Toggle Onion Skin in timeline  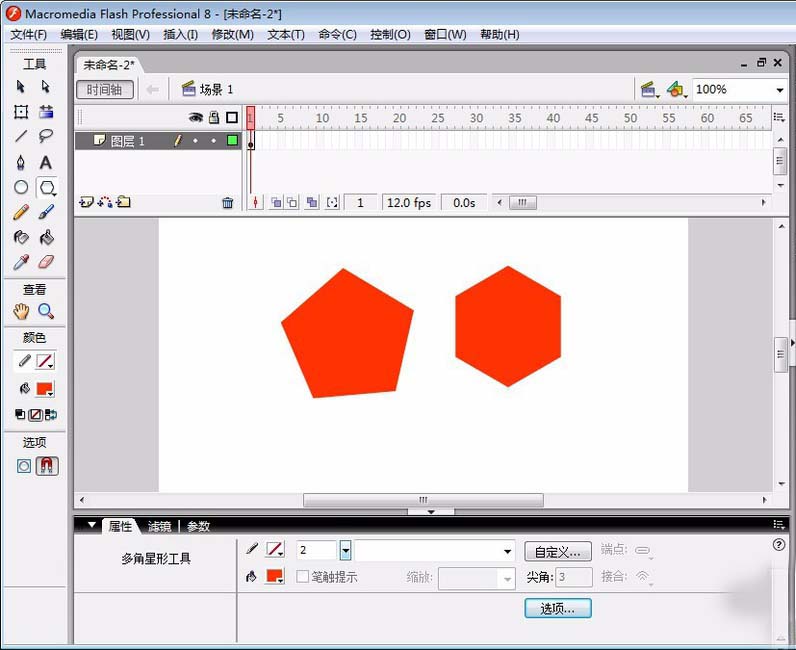[x=276, y=203]
